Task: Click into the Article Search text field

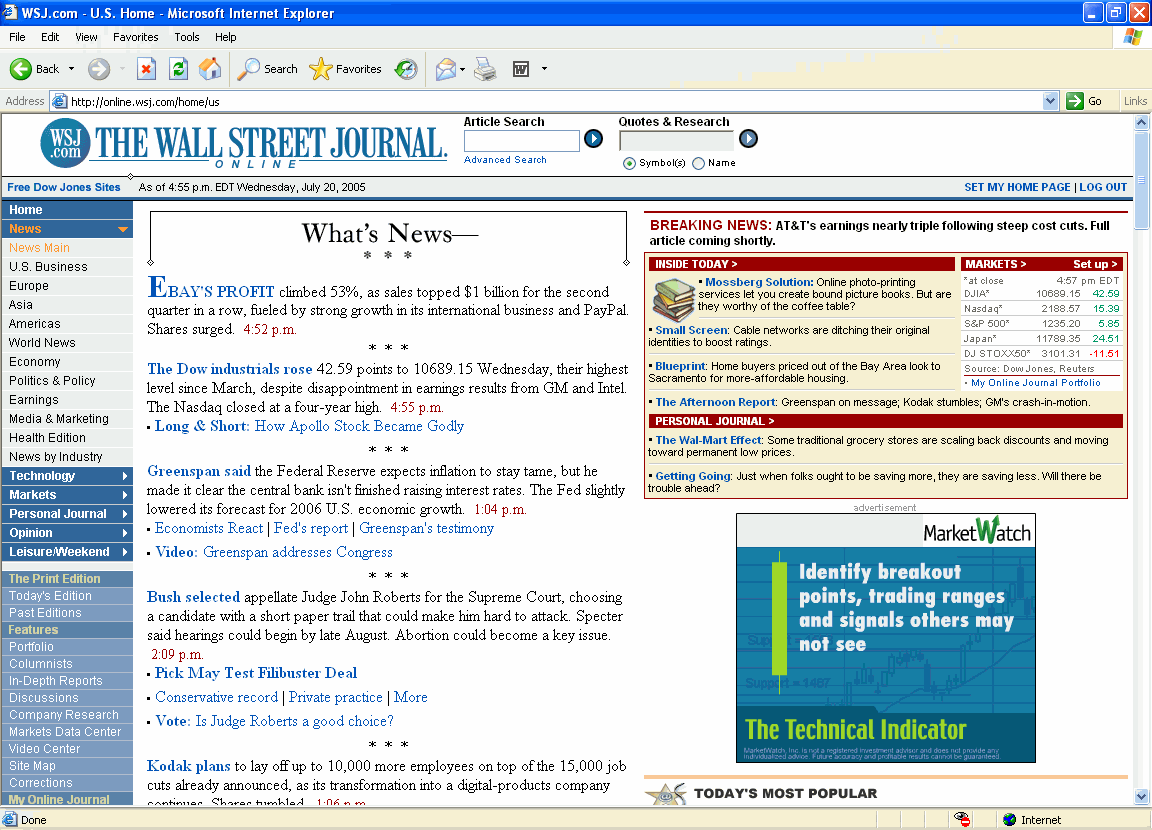Action: tap(521, 141)
